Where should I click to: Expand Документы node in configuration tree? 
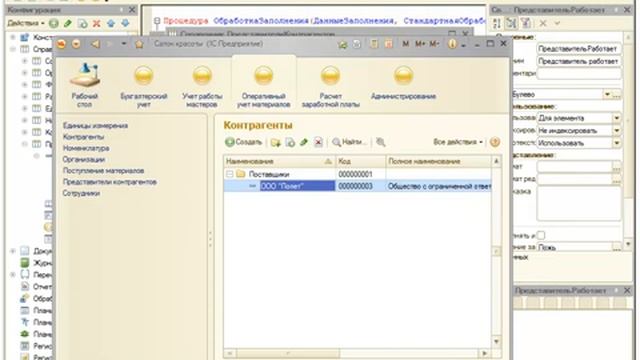coord(13,251)
